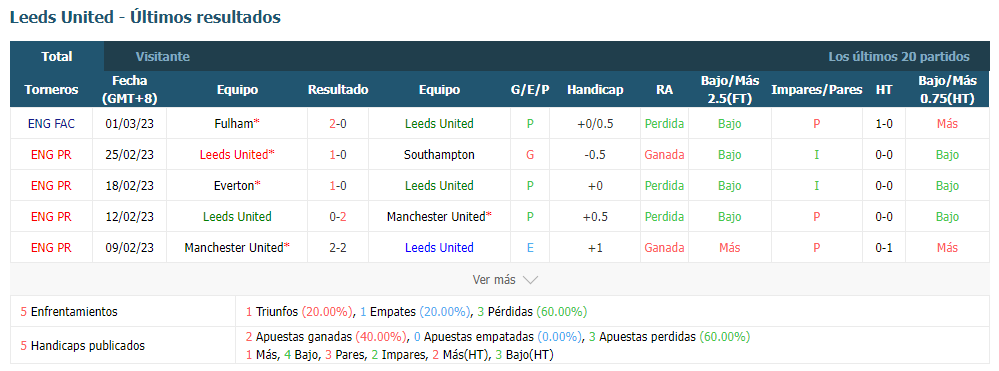Click the 0-2 result in the 12/02/23 row
The height and width of the screenshot is (371, 999).
click(x=338, y=217)
